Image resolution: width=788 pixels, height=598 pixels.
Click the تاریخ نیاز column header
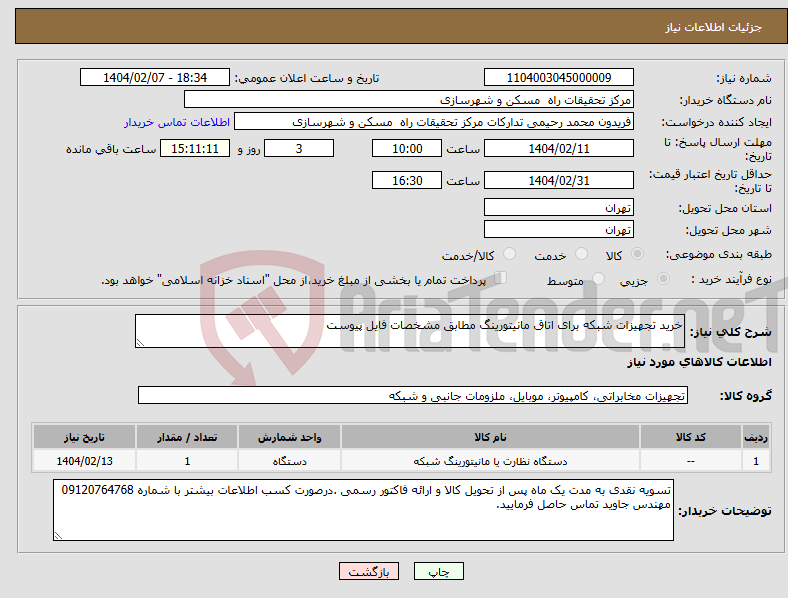click(x=84, y=437)
